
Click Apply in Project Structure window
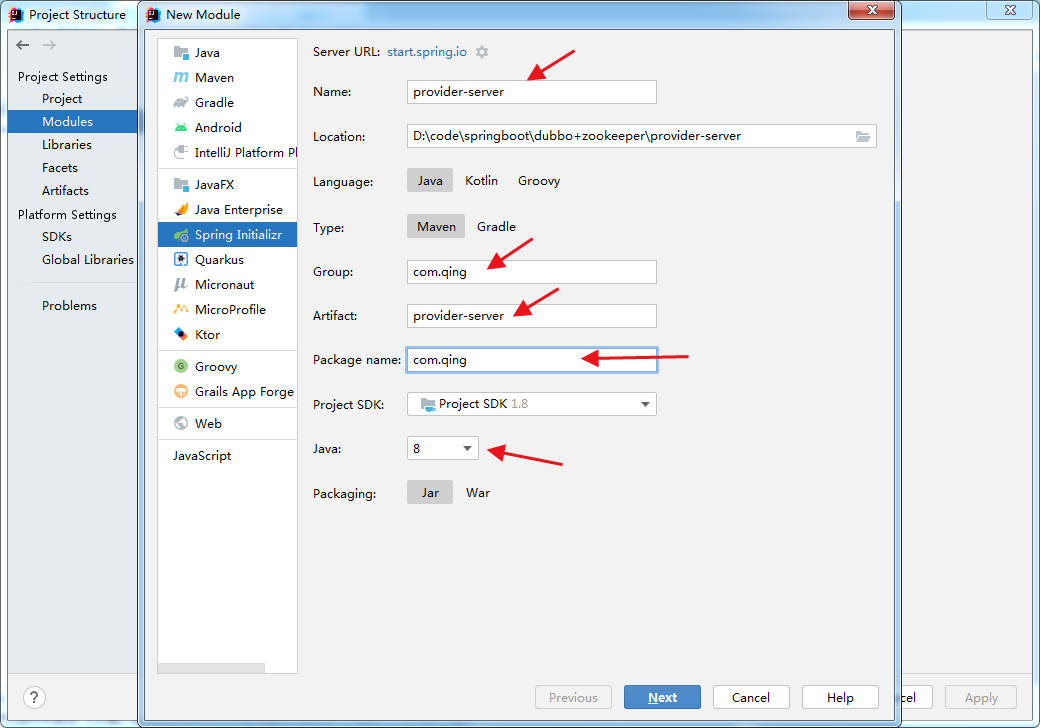click(981, 698)
